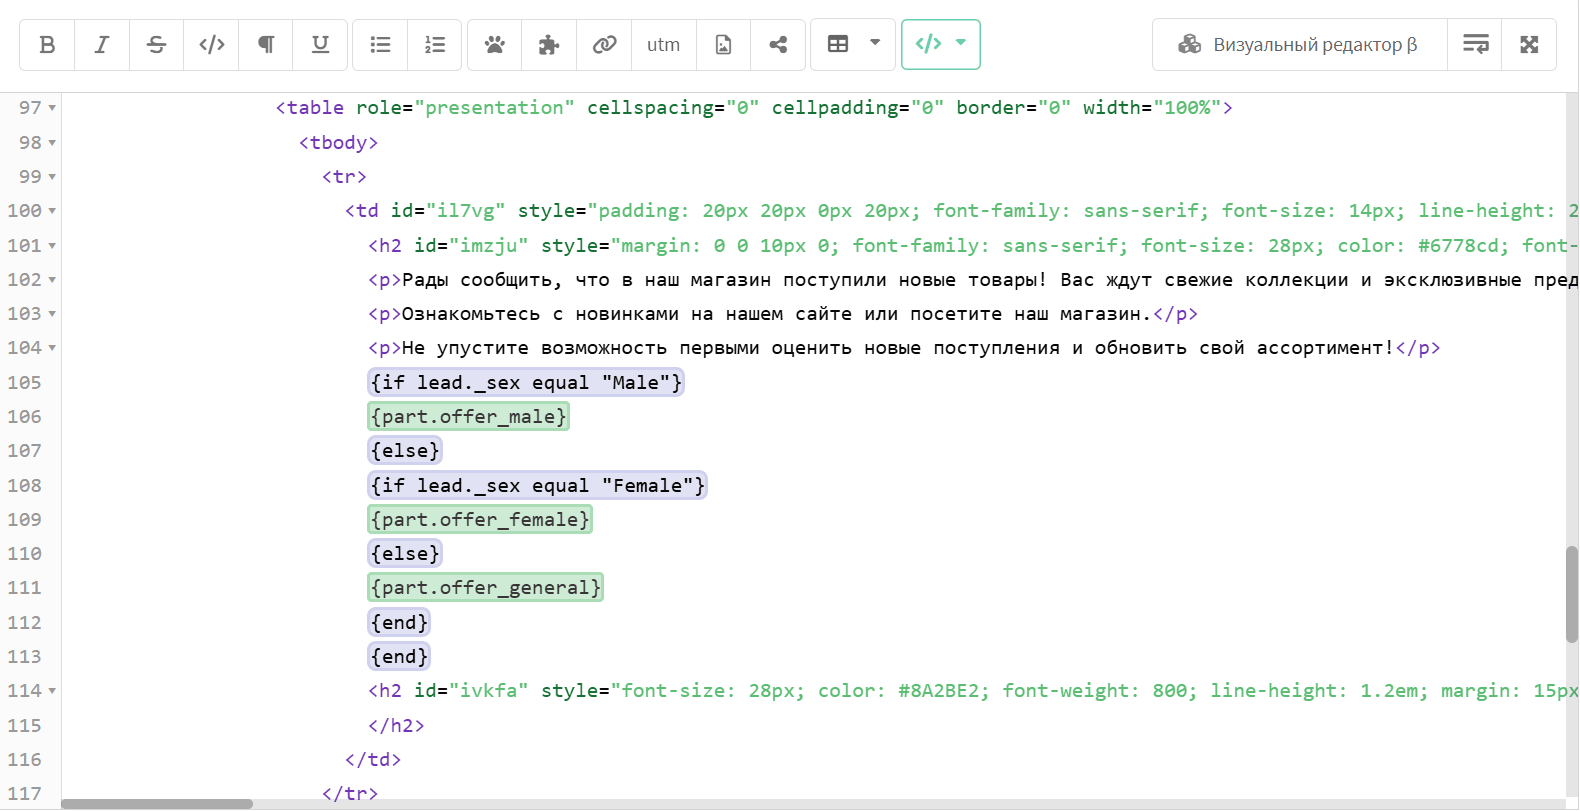Click line number 105 in gutter
The image size is (1580, 811).
click(25, 383)
